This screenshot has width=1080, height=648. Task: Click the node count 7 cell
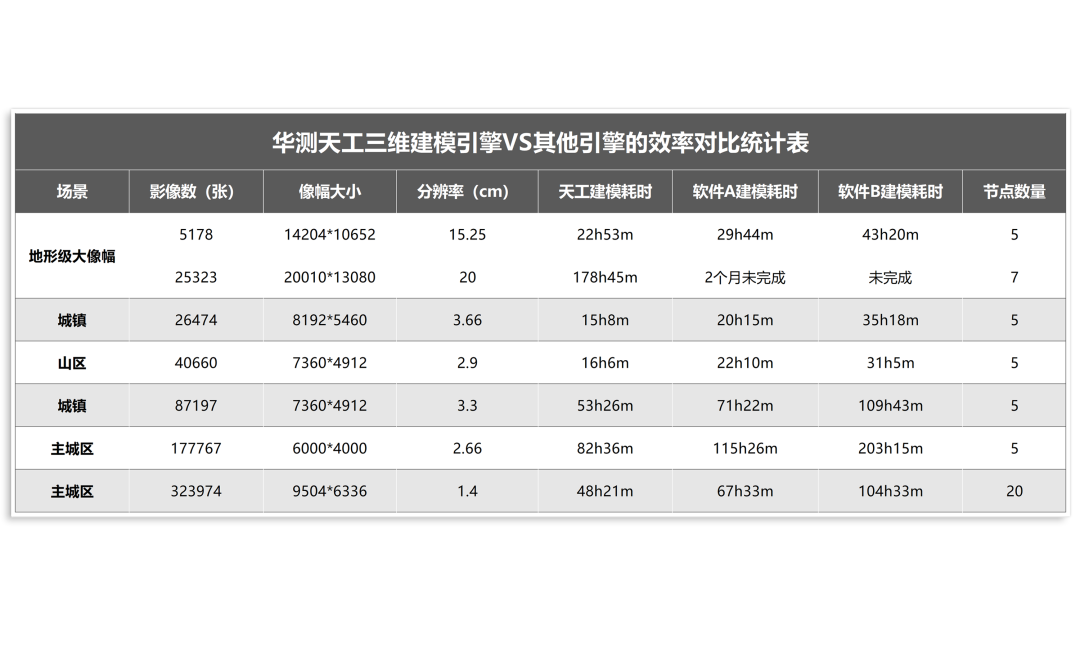pos(1014,278)
